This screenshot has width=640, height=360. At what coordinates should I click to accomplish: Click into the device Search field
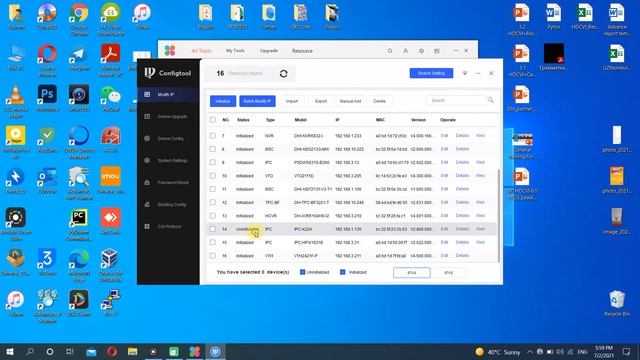click(x=456, y=100)
